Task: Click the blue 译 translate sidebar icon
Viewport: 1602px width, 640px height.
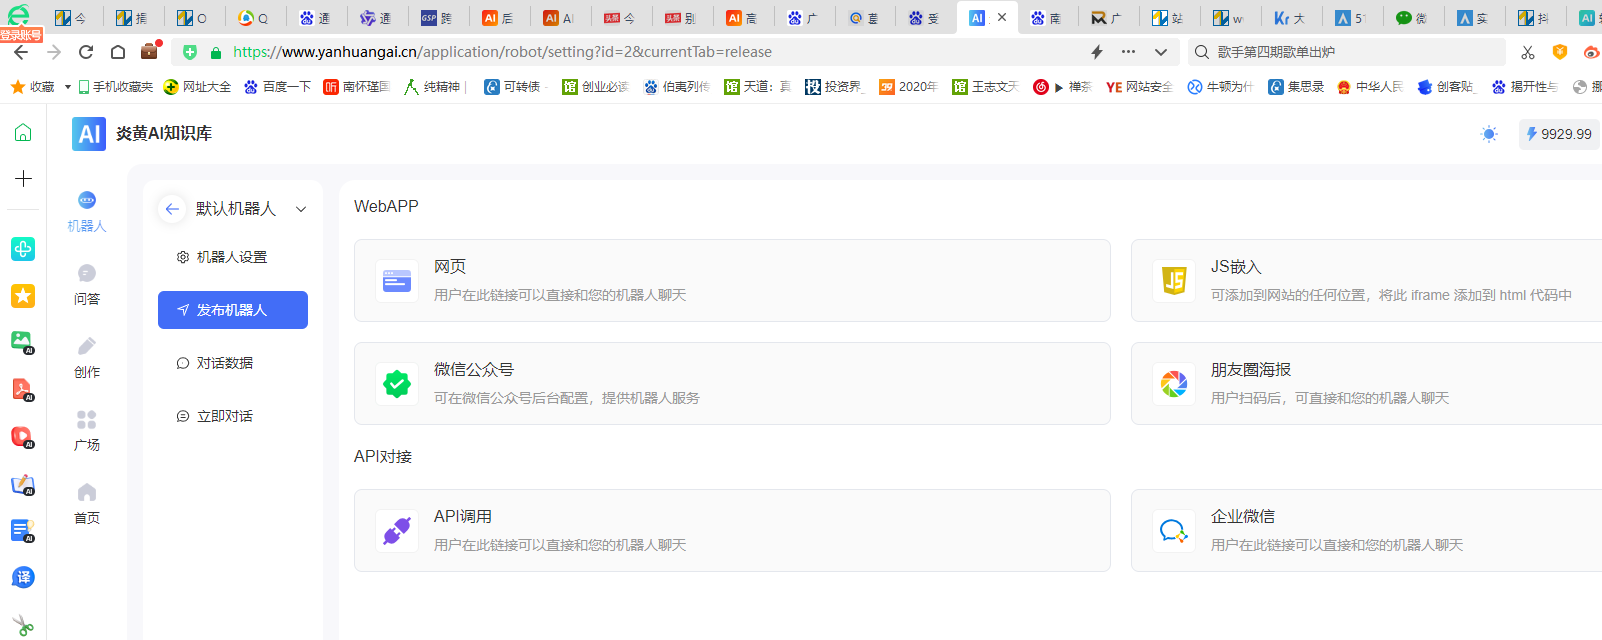Action: tap(23, 577)
